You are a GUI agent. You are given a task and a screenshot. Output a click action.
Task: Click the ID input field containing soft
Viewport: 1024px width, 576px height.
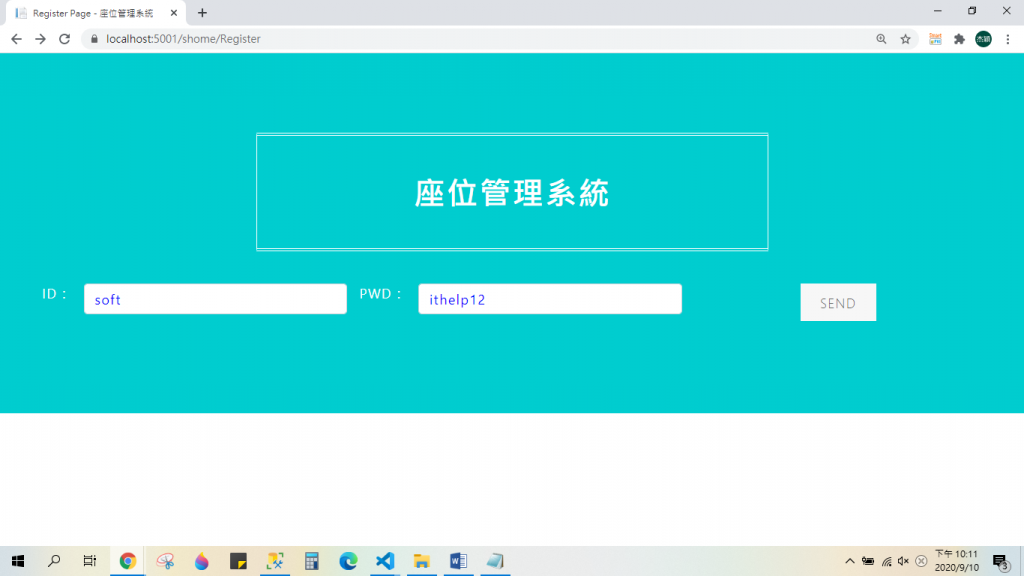click(215, 299)
